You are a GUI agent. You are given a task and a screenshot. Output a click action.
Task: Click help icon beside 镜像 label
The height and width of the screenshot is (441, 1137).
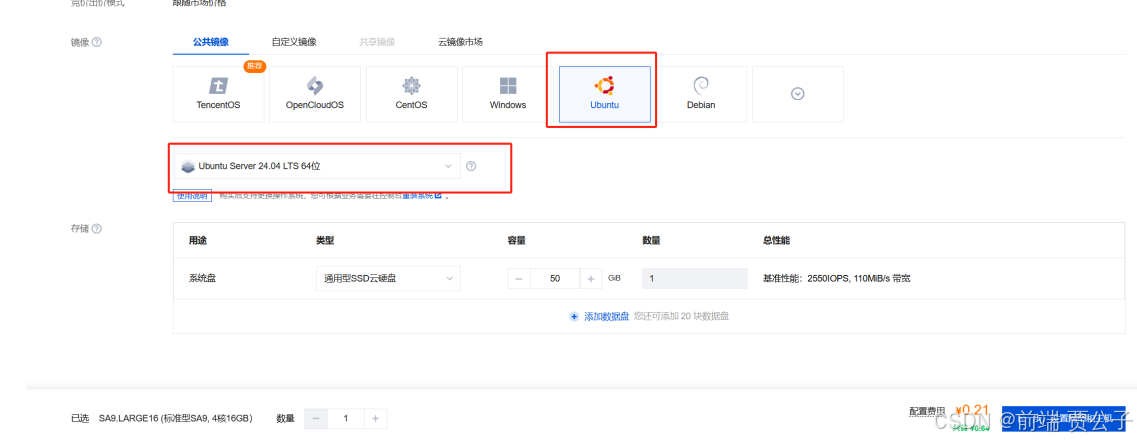[x=97, y=42]
